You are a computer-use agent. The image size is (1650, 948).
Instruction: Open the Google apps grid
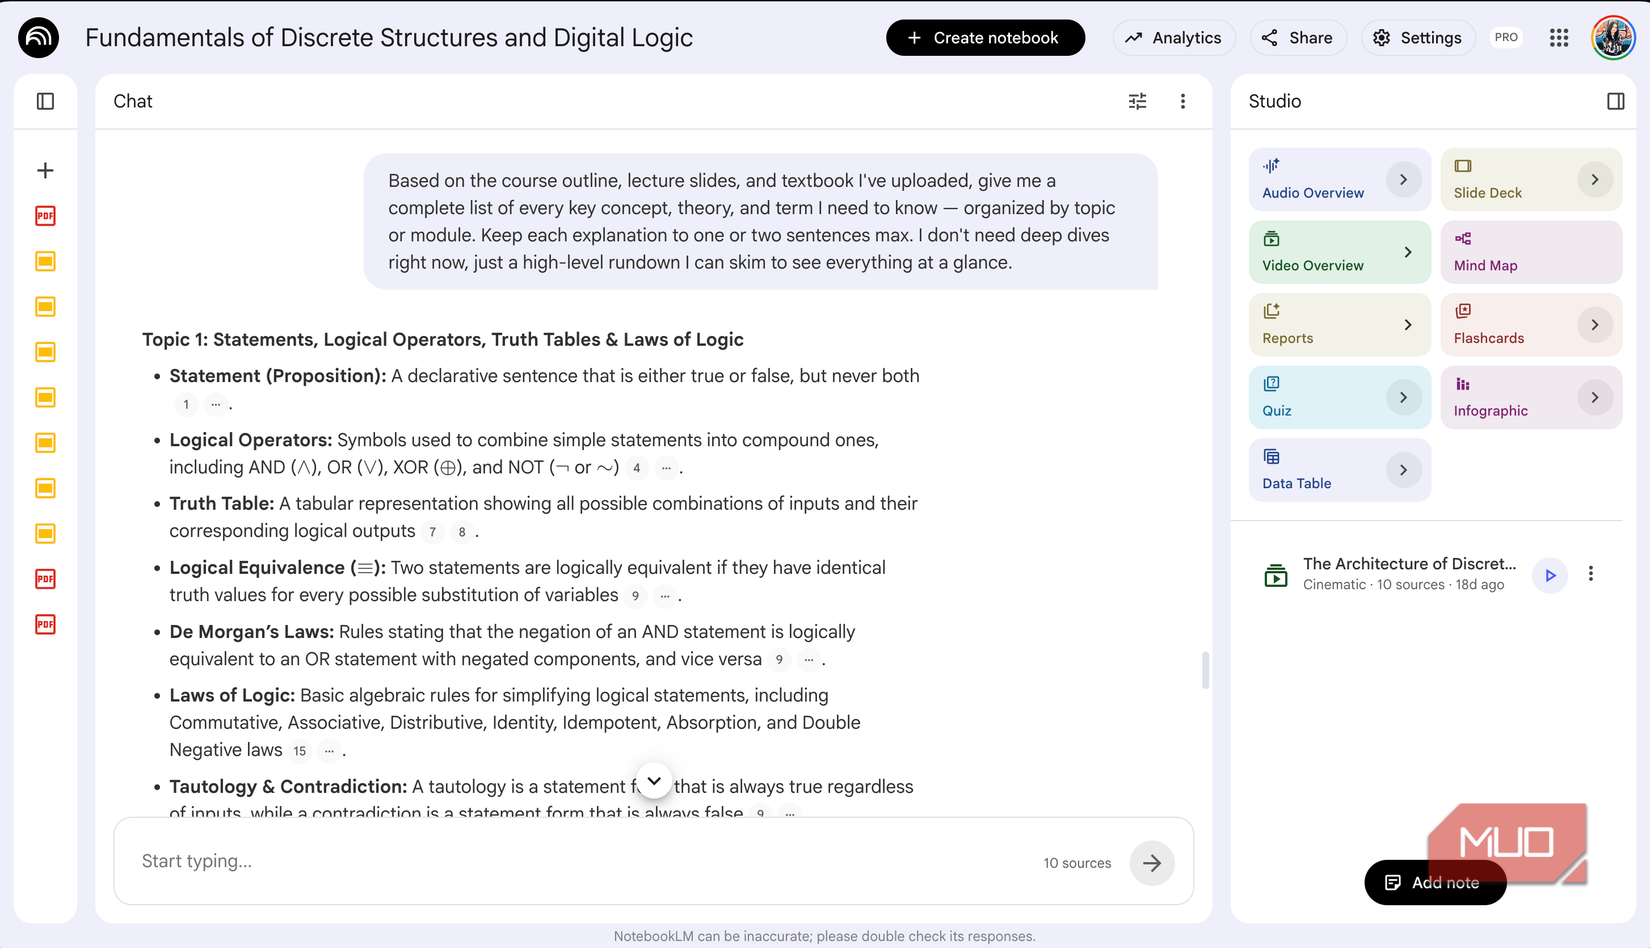(x=1558, y=37)
